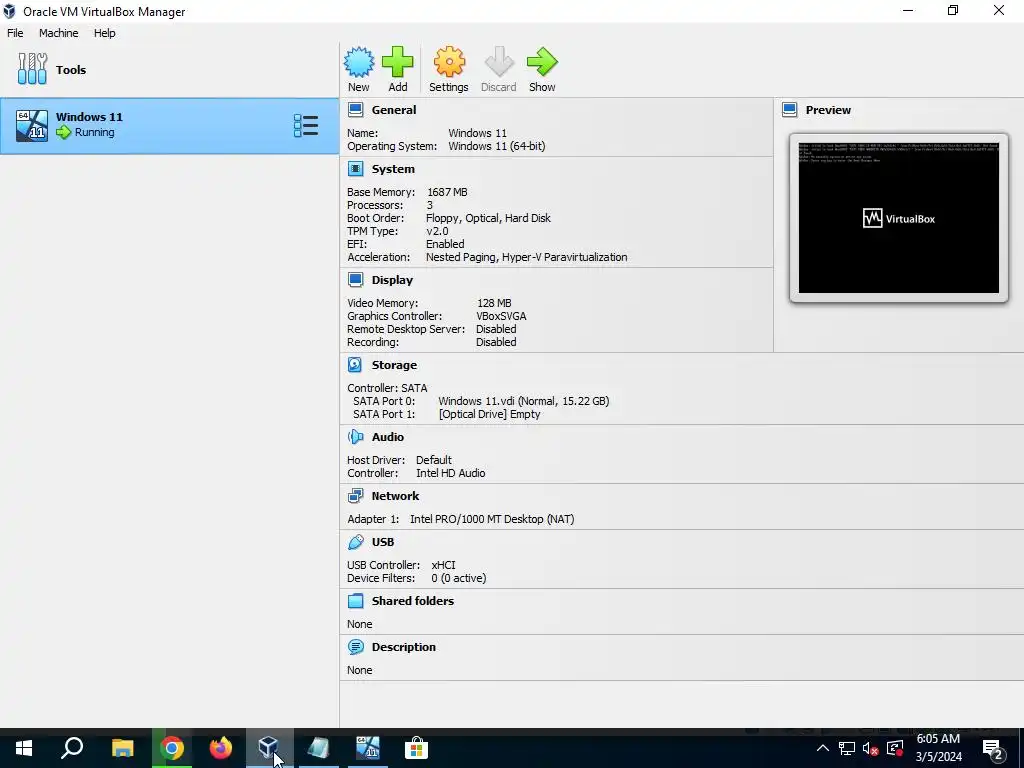
Task: Click the Boot Order value Floppy, Optical, Hard Disk
Action: click(x=488, y=218)
